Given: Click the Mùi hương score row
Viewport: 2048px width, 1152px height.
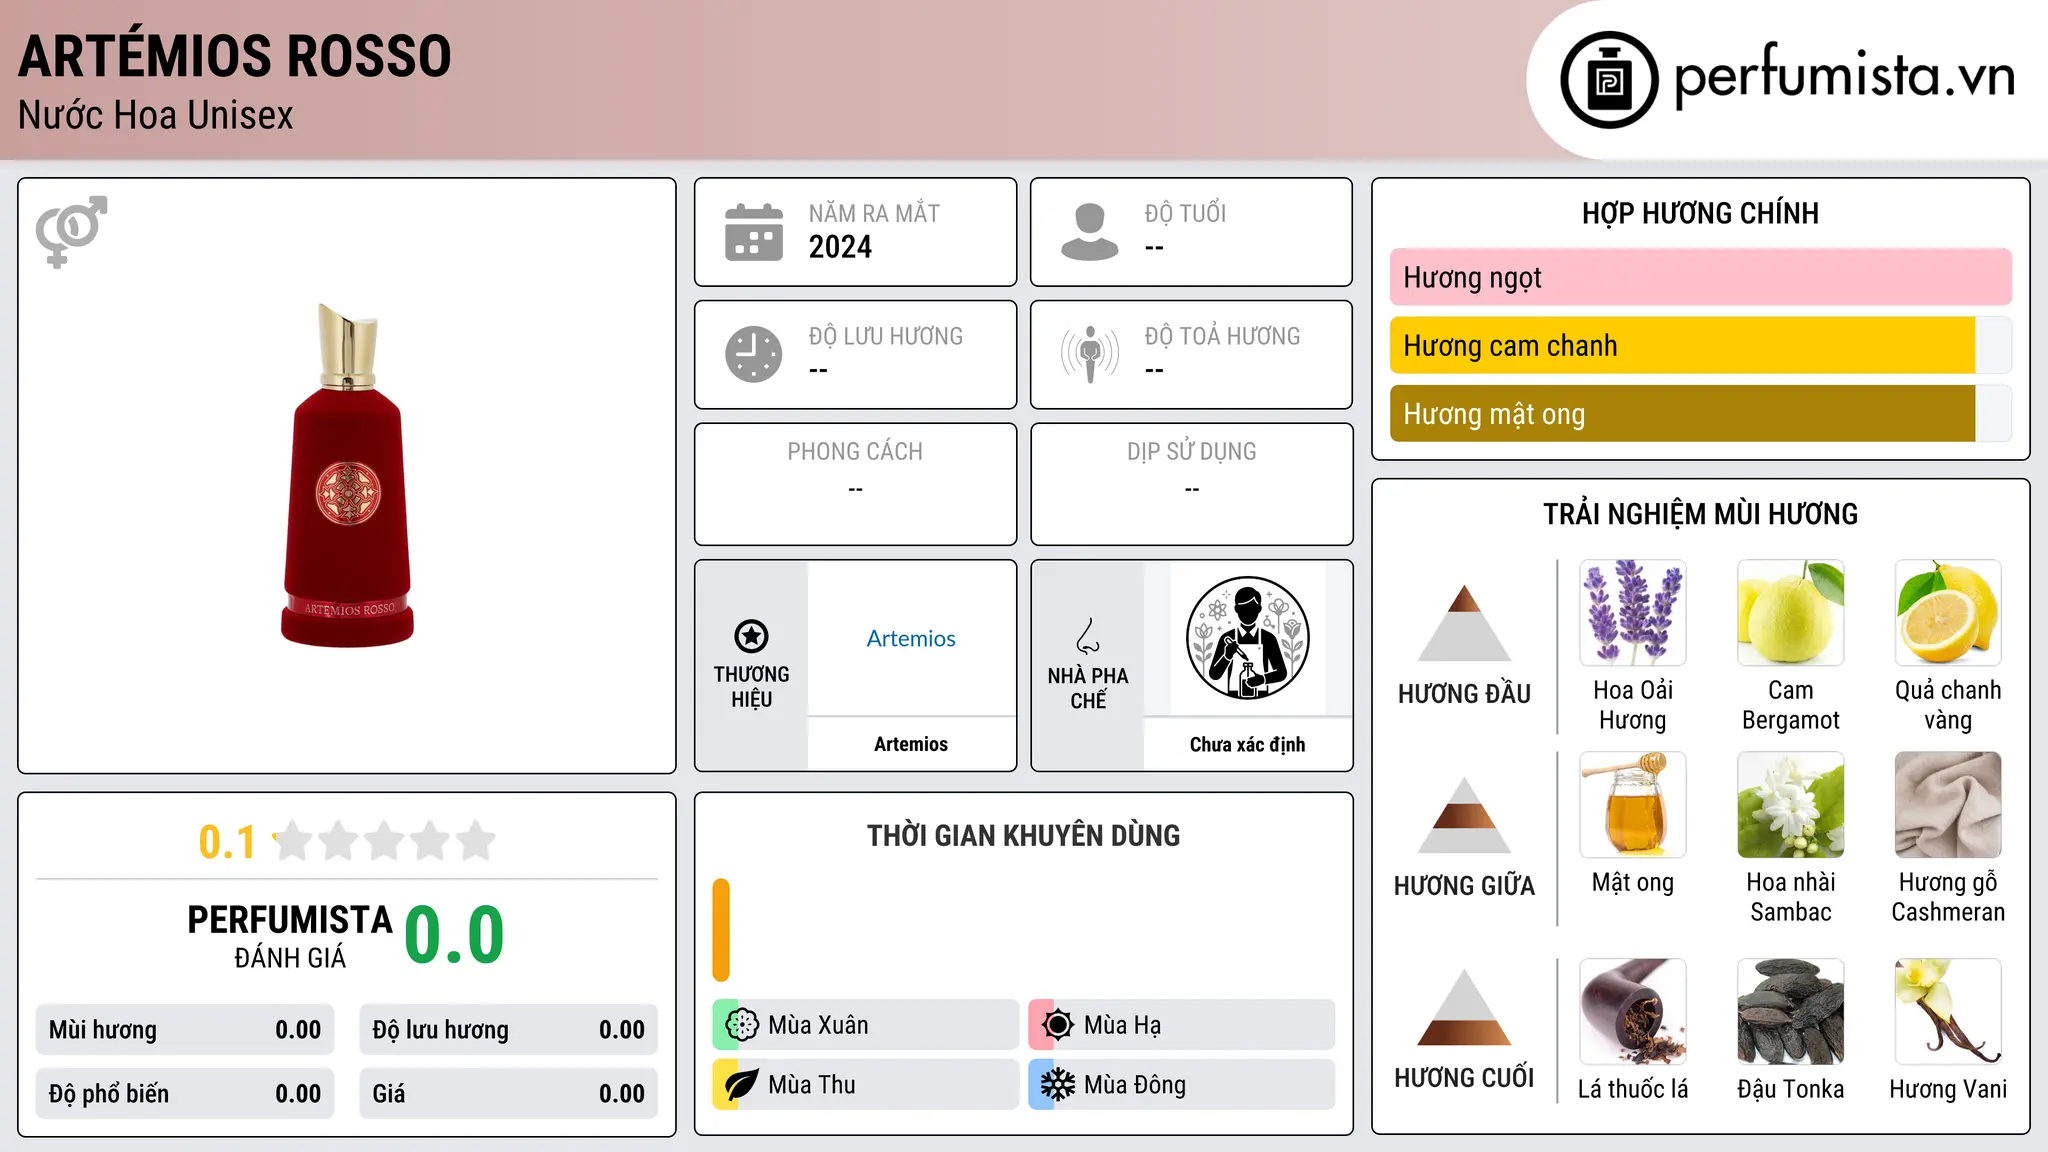Looking at the screenshot, I should click(x=185, y=1030).
